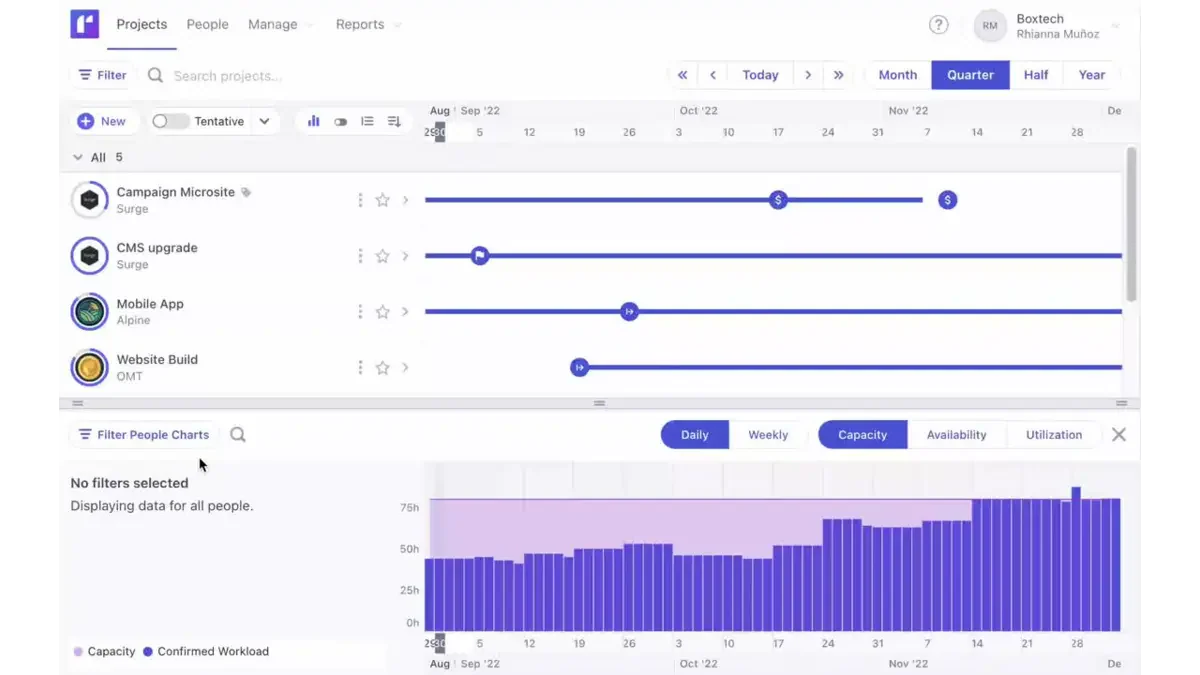Star the Mobile App project
Viewport: 1200px width, 675px height.
[382, 312]
